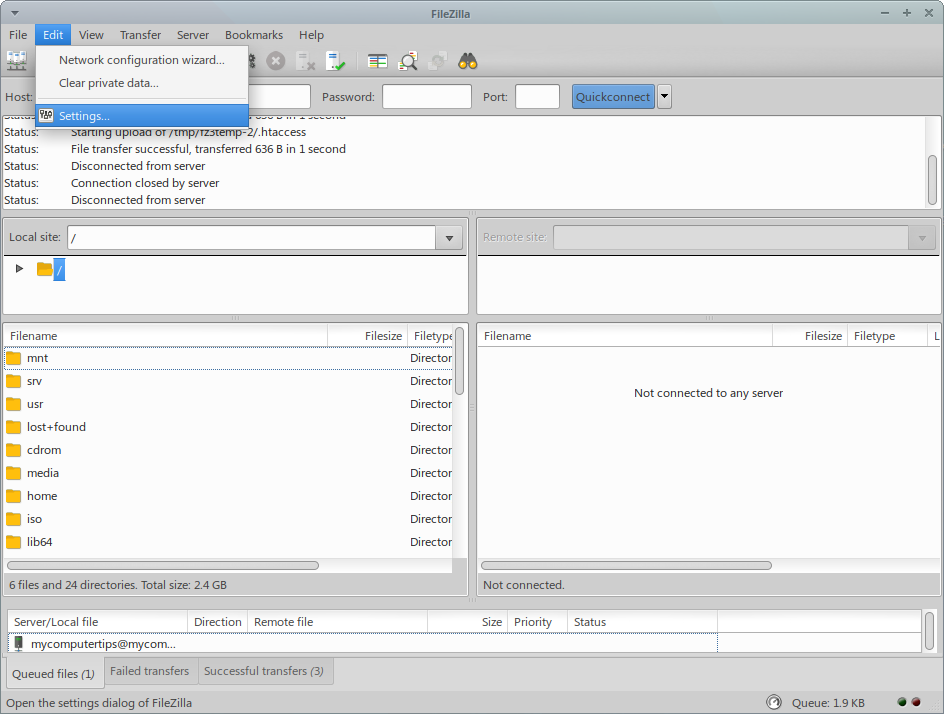This screenshot has width=944, height=714.
Task: Open the Quickconnect history dropdown arrow
Action: 664,96
